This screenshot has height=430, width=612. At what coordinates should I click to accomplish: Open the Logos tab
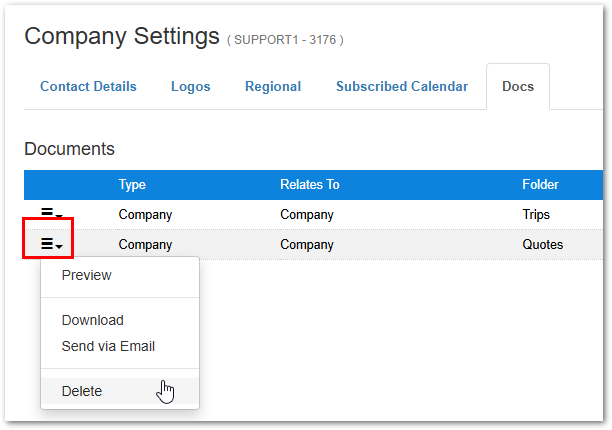click(190, 86)
